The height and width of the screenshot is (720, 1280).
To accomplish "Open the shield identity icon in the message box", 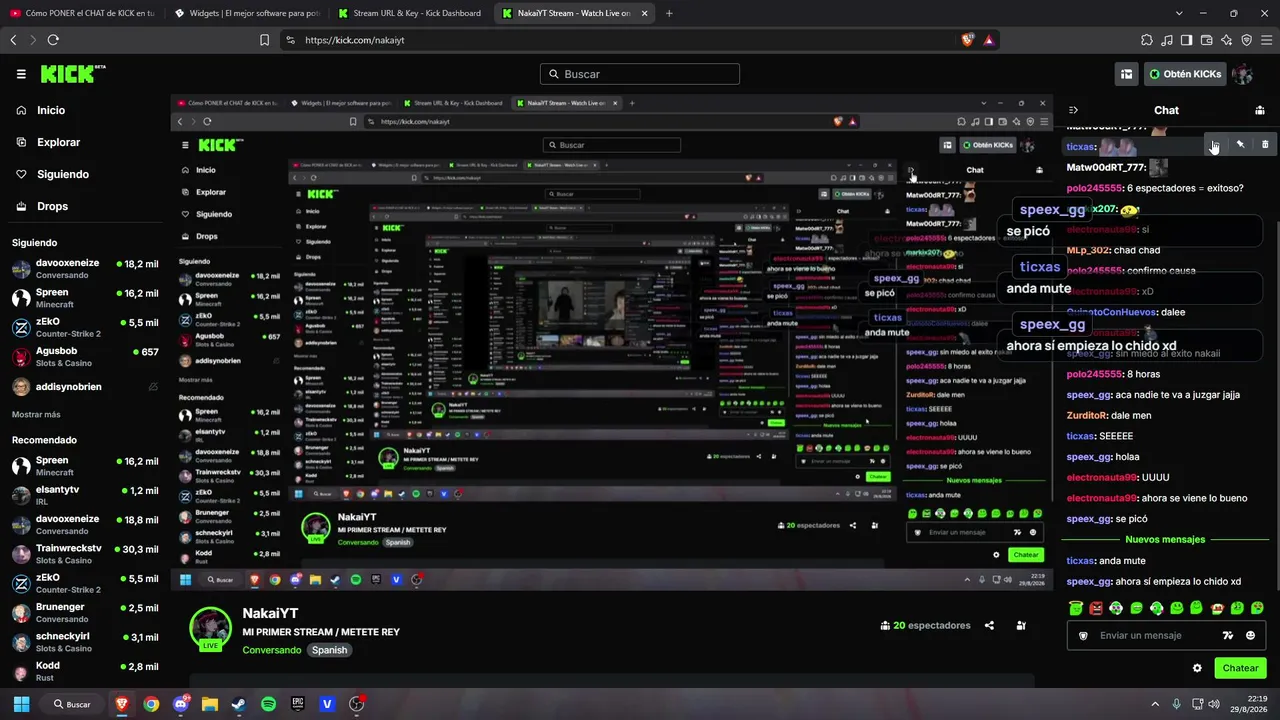I will pos(1083,636).
